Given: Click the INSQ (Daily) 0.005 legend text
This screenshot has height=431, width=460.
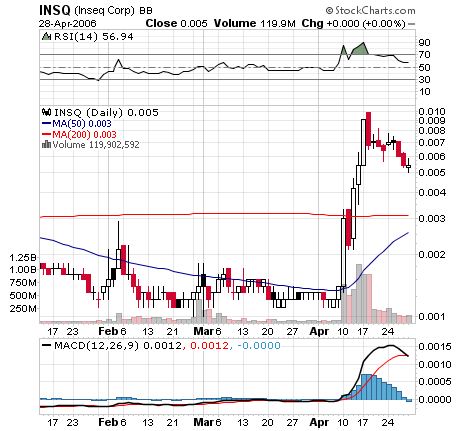Looking at the screenshot, I should [106, 112].
